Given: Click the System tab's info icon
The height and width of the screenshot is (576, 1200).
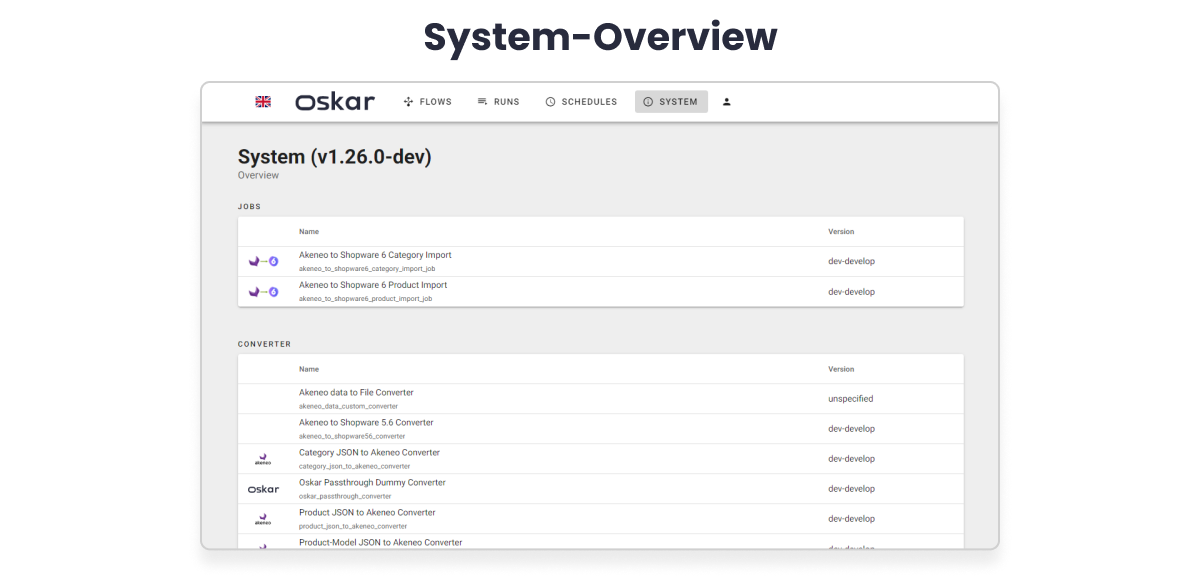Looking at the screenshot, I should tap(648, 102).
